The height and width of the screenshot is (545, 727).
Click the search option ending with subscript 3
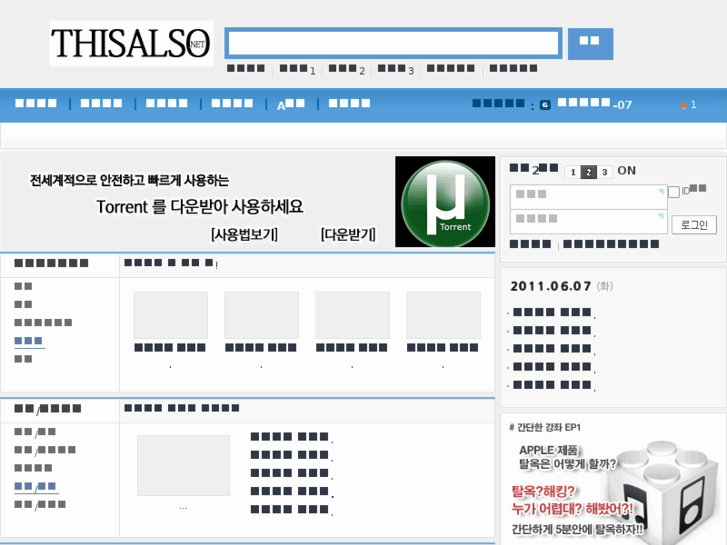[x=395, y=69]
